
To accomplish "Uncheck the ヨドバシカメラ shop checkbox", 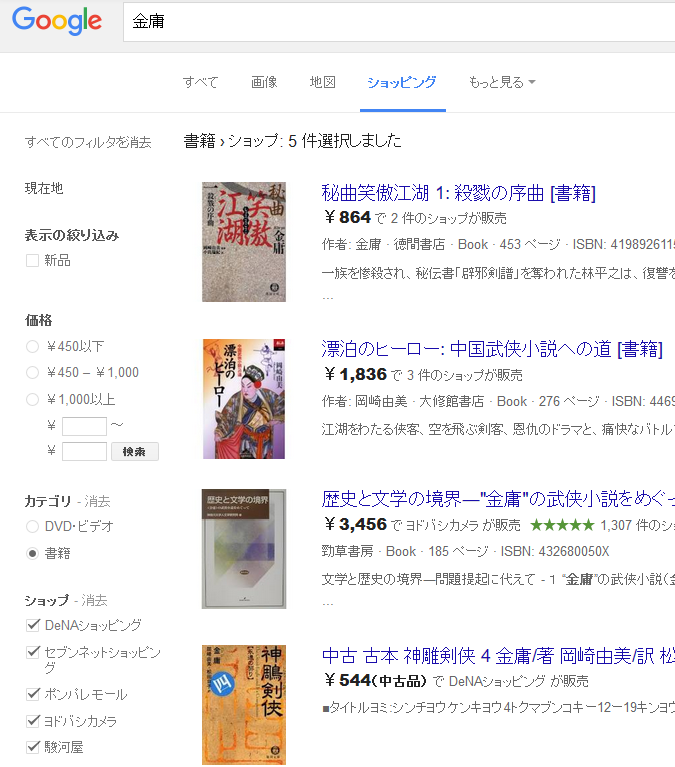I will [33, 721].
